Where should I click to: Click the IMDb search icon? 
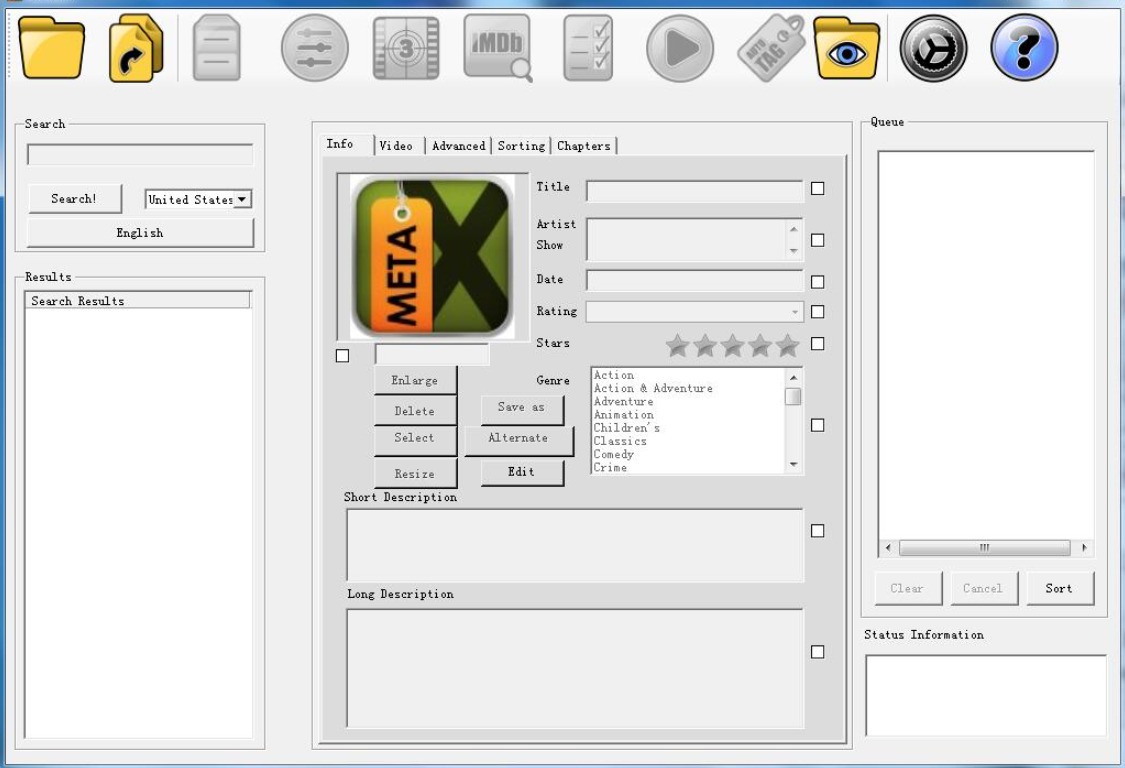coord(498,47)
